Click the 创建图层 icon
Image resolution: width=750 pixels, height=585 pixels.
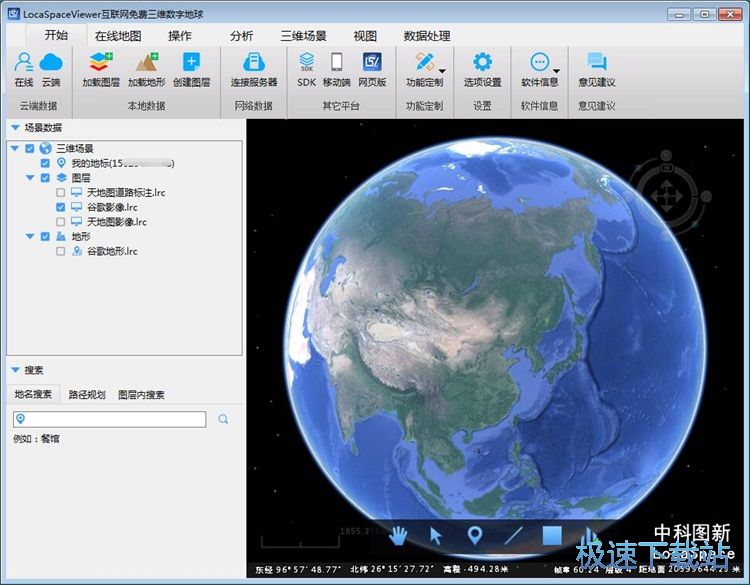click(x=191, y=62)
